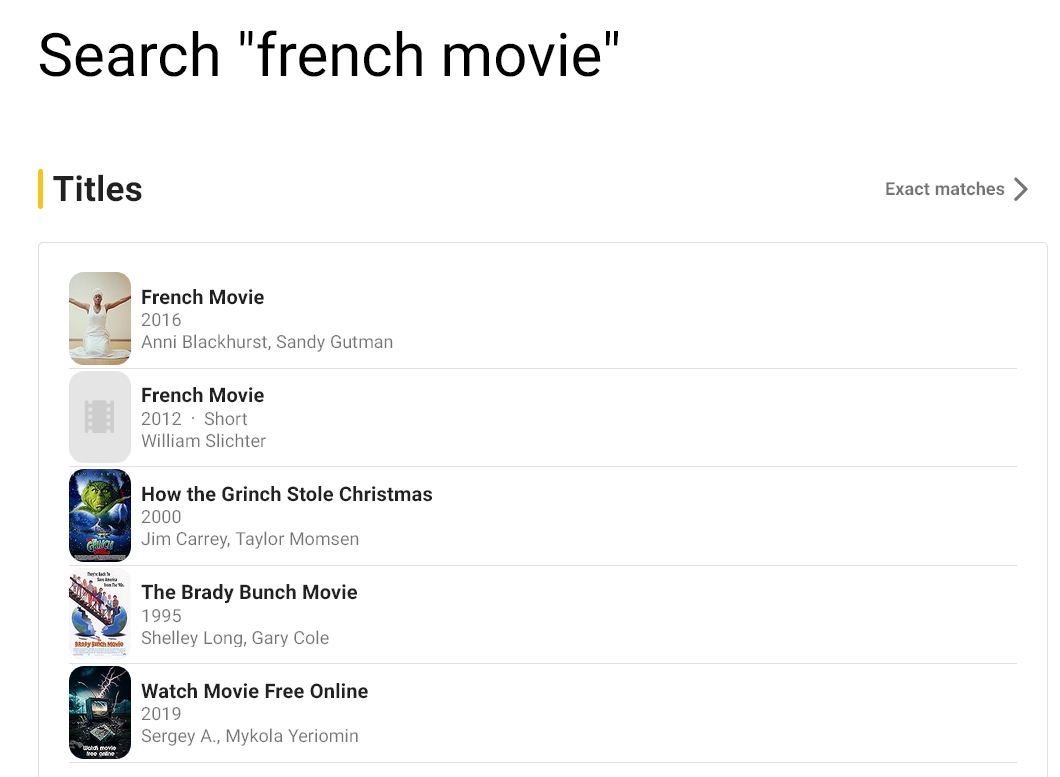Open French Movie 2016 title link
Screen dimensions: 1060x777
click(x=202, y=297)
